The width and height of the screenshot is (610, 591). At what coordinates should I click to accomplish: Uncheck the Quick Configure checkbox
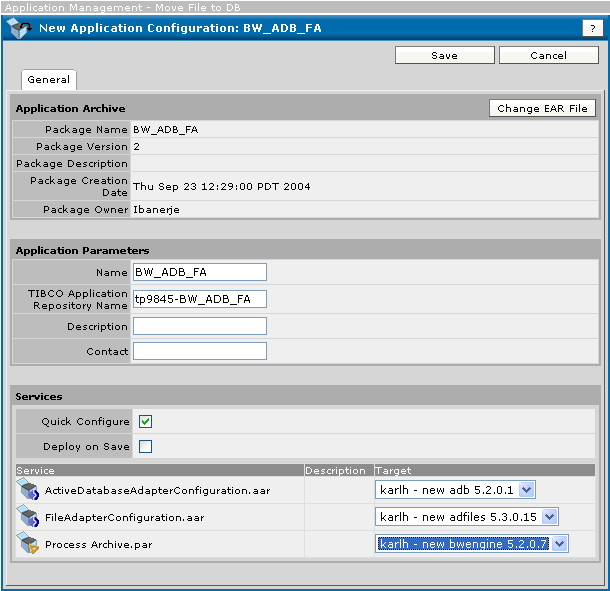[x=145, y=422]
